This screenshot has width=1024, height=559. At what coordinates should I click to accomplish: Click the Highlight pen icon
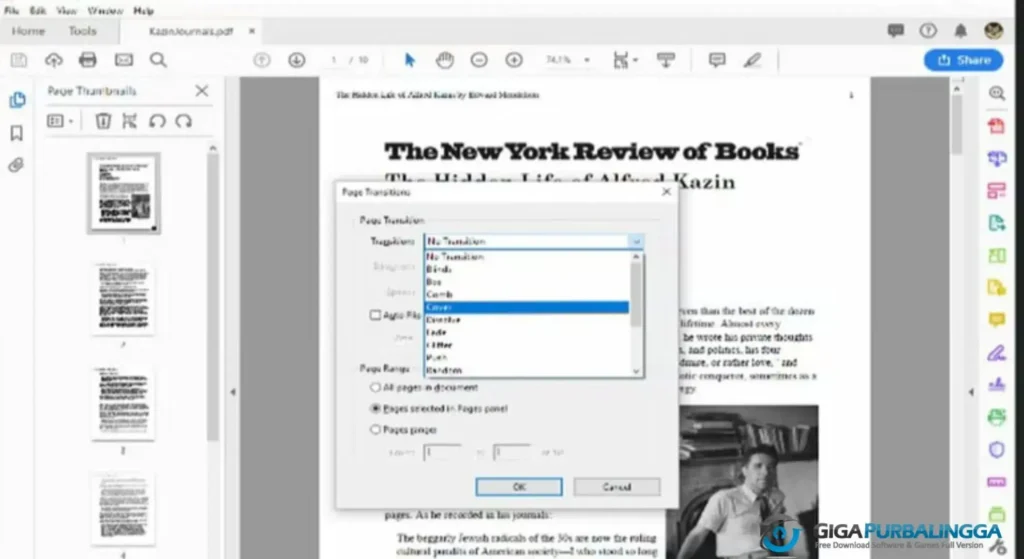(x=752, y=60)
